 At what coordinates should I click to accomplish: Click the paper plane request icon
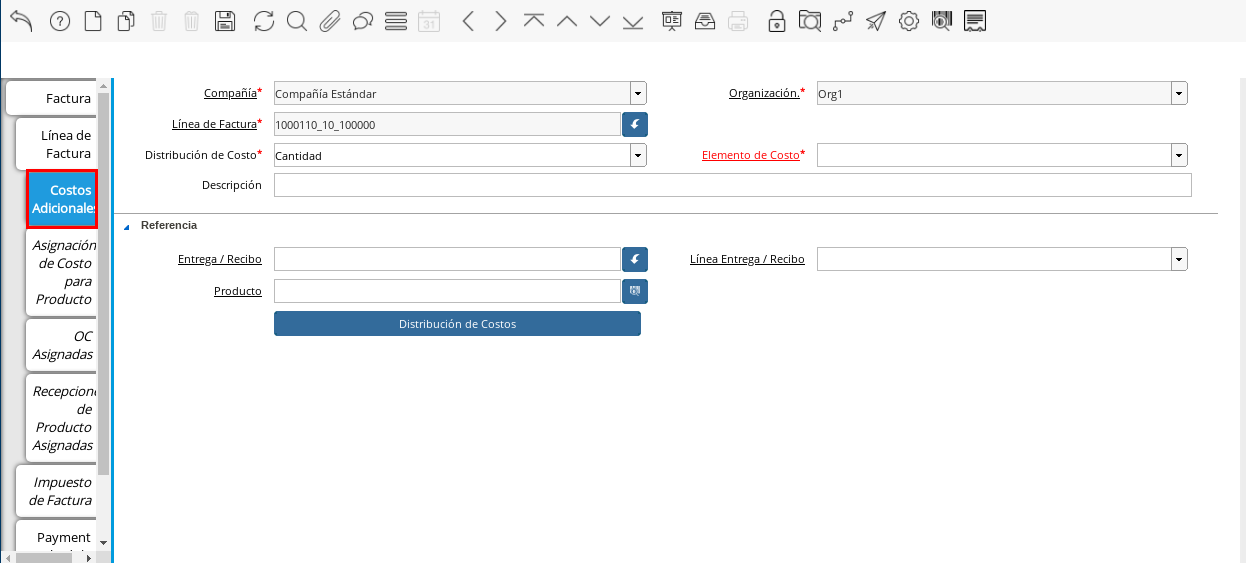point(876,21)
